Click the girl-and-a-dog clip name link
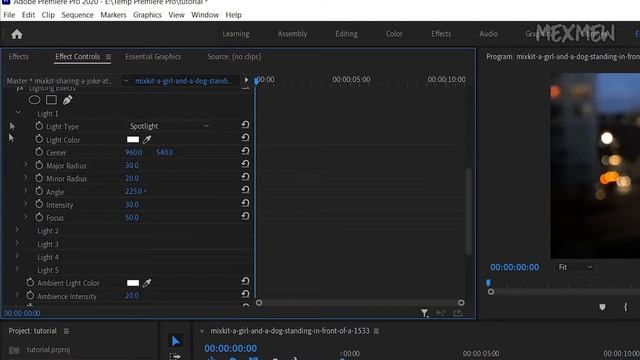The width and height of the screenshot is (640, 360). (183, 81)
